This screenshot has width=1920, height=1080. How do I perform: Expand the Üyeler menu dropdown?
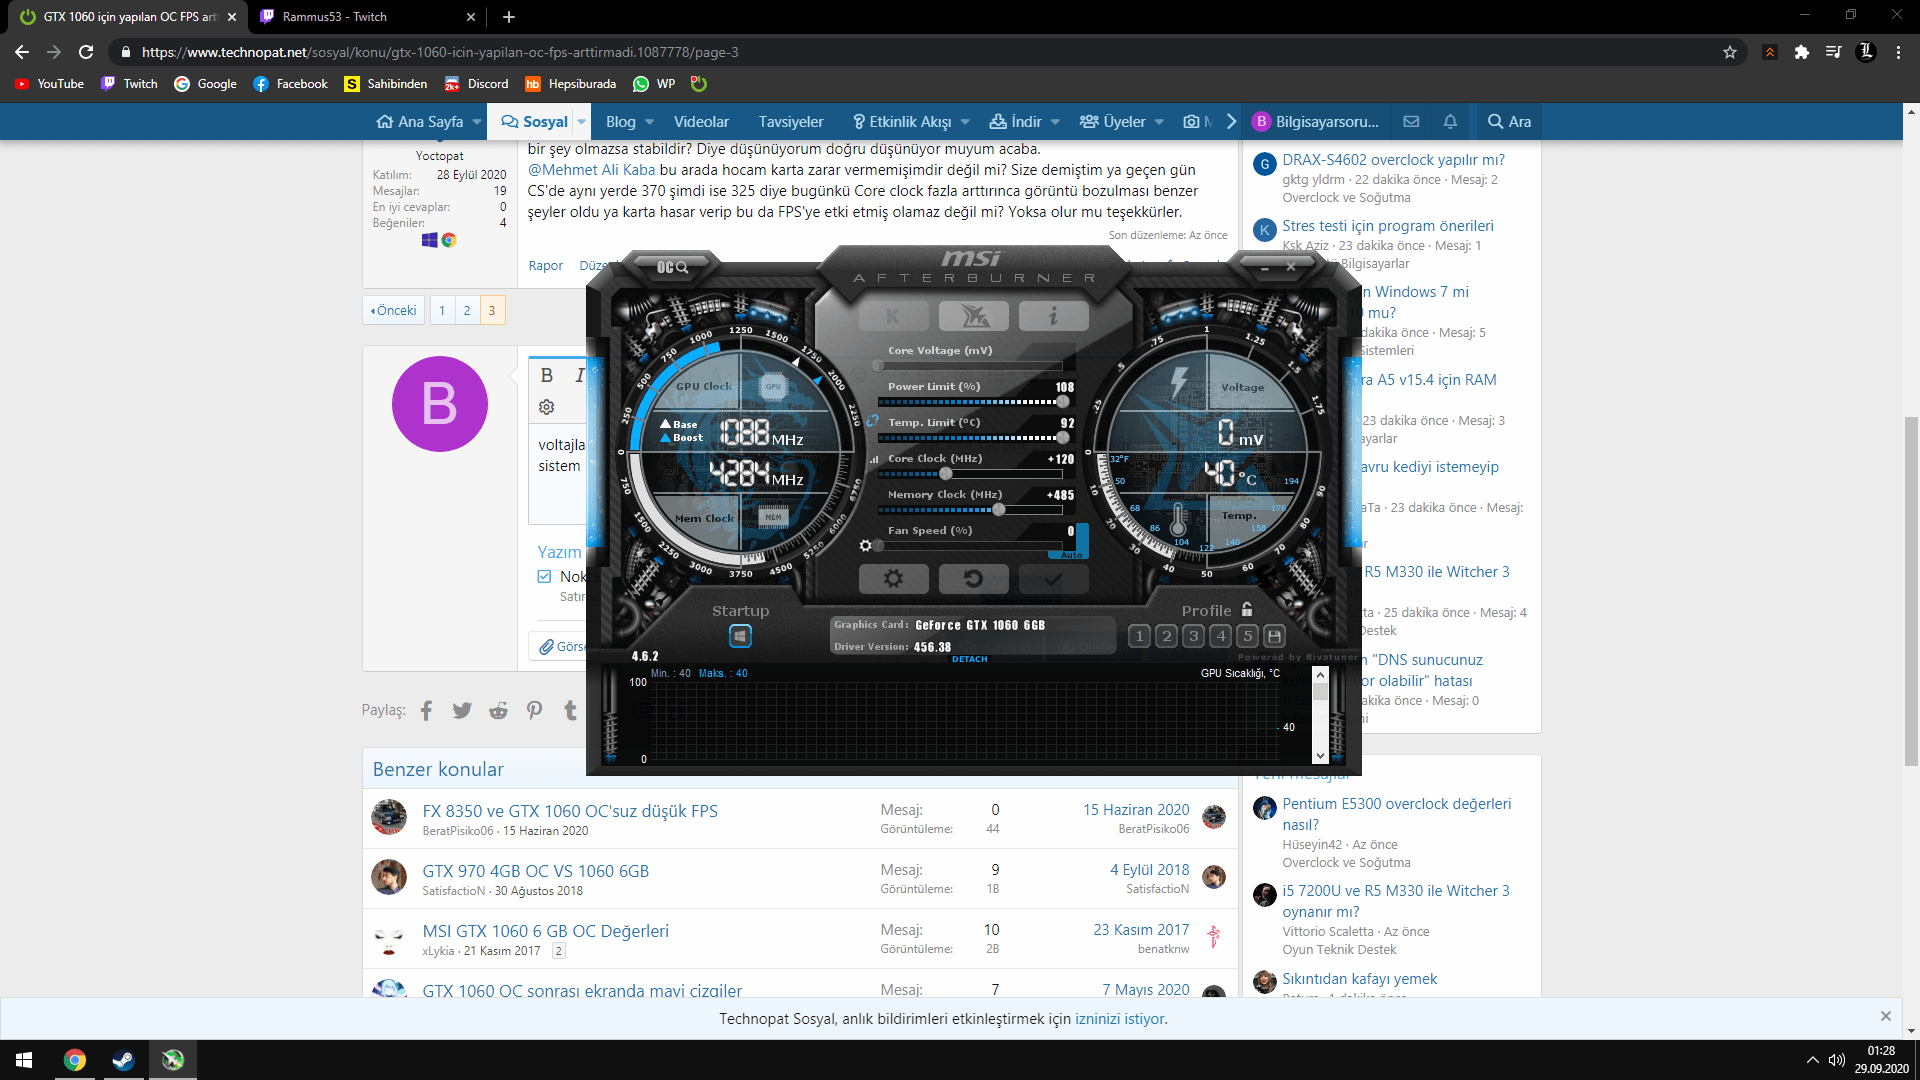coord(1159,122)
